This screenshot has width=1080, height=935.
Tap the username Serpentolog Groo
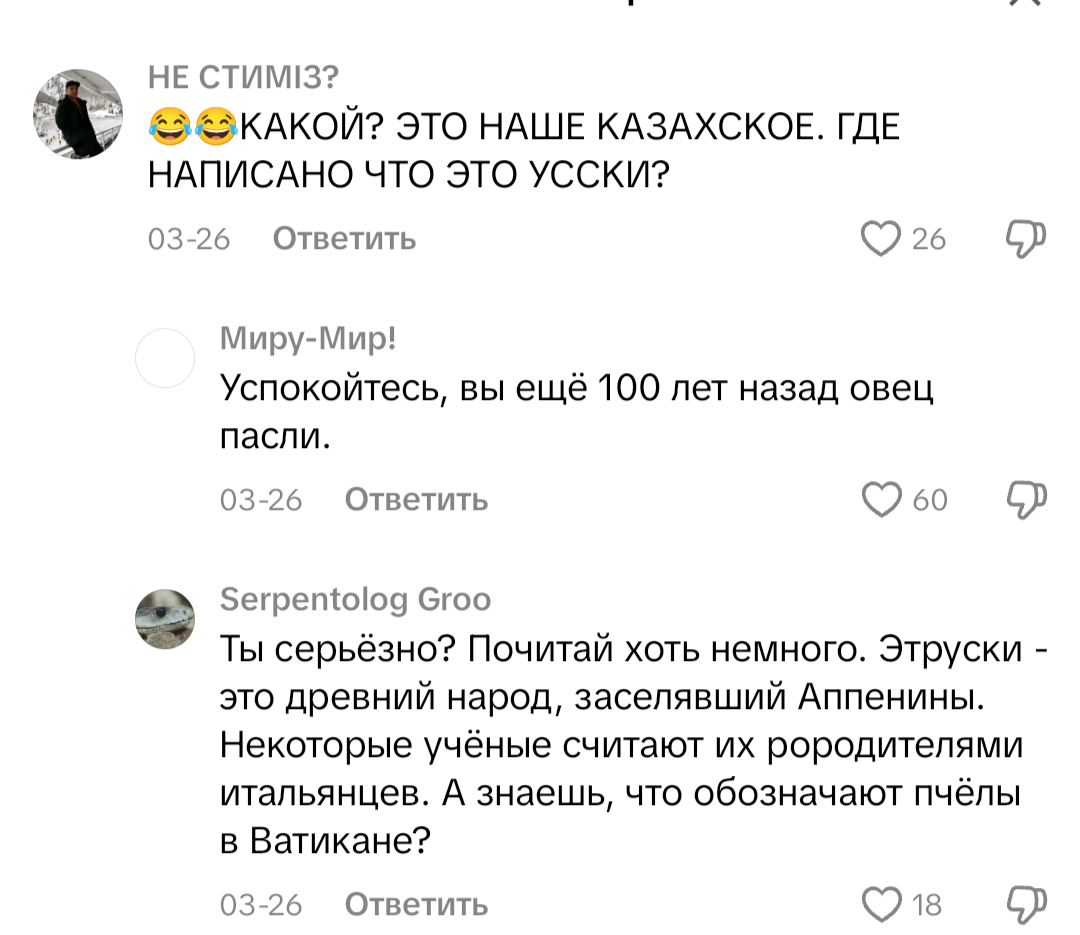[x=356, y=599]
